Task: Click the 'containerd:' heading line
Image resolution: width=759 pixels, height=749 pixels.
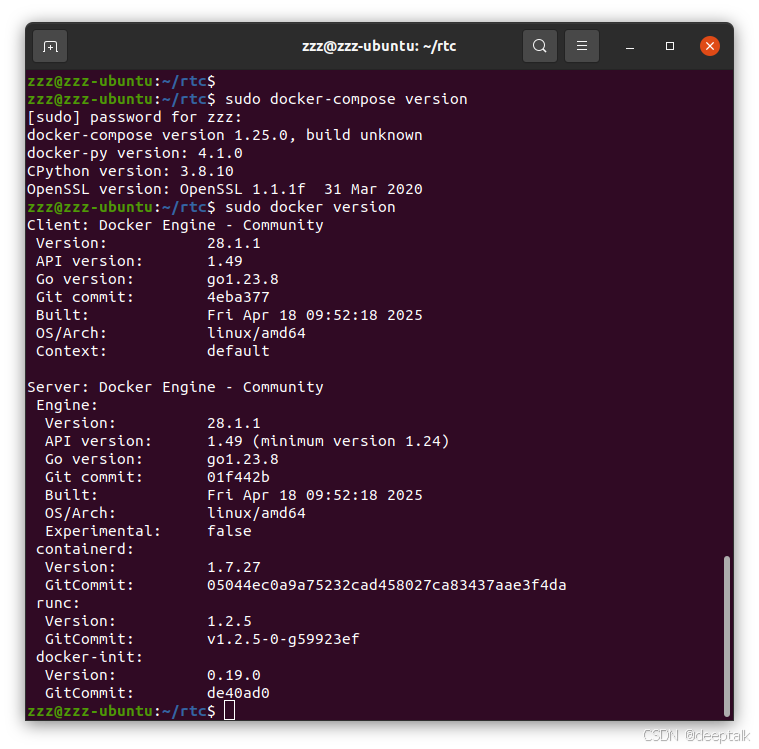Action: 85,549
